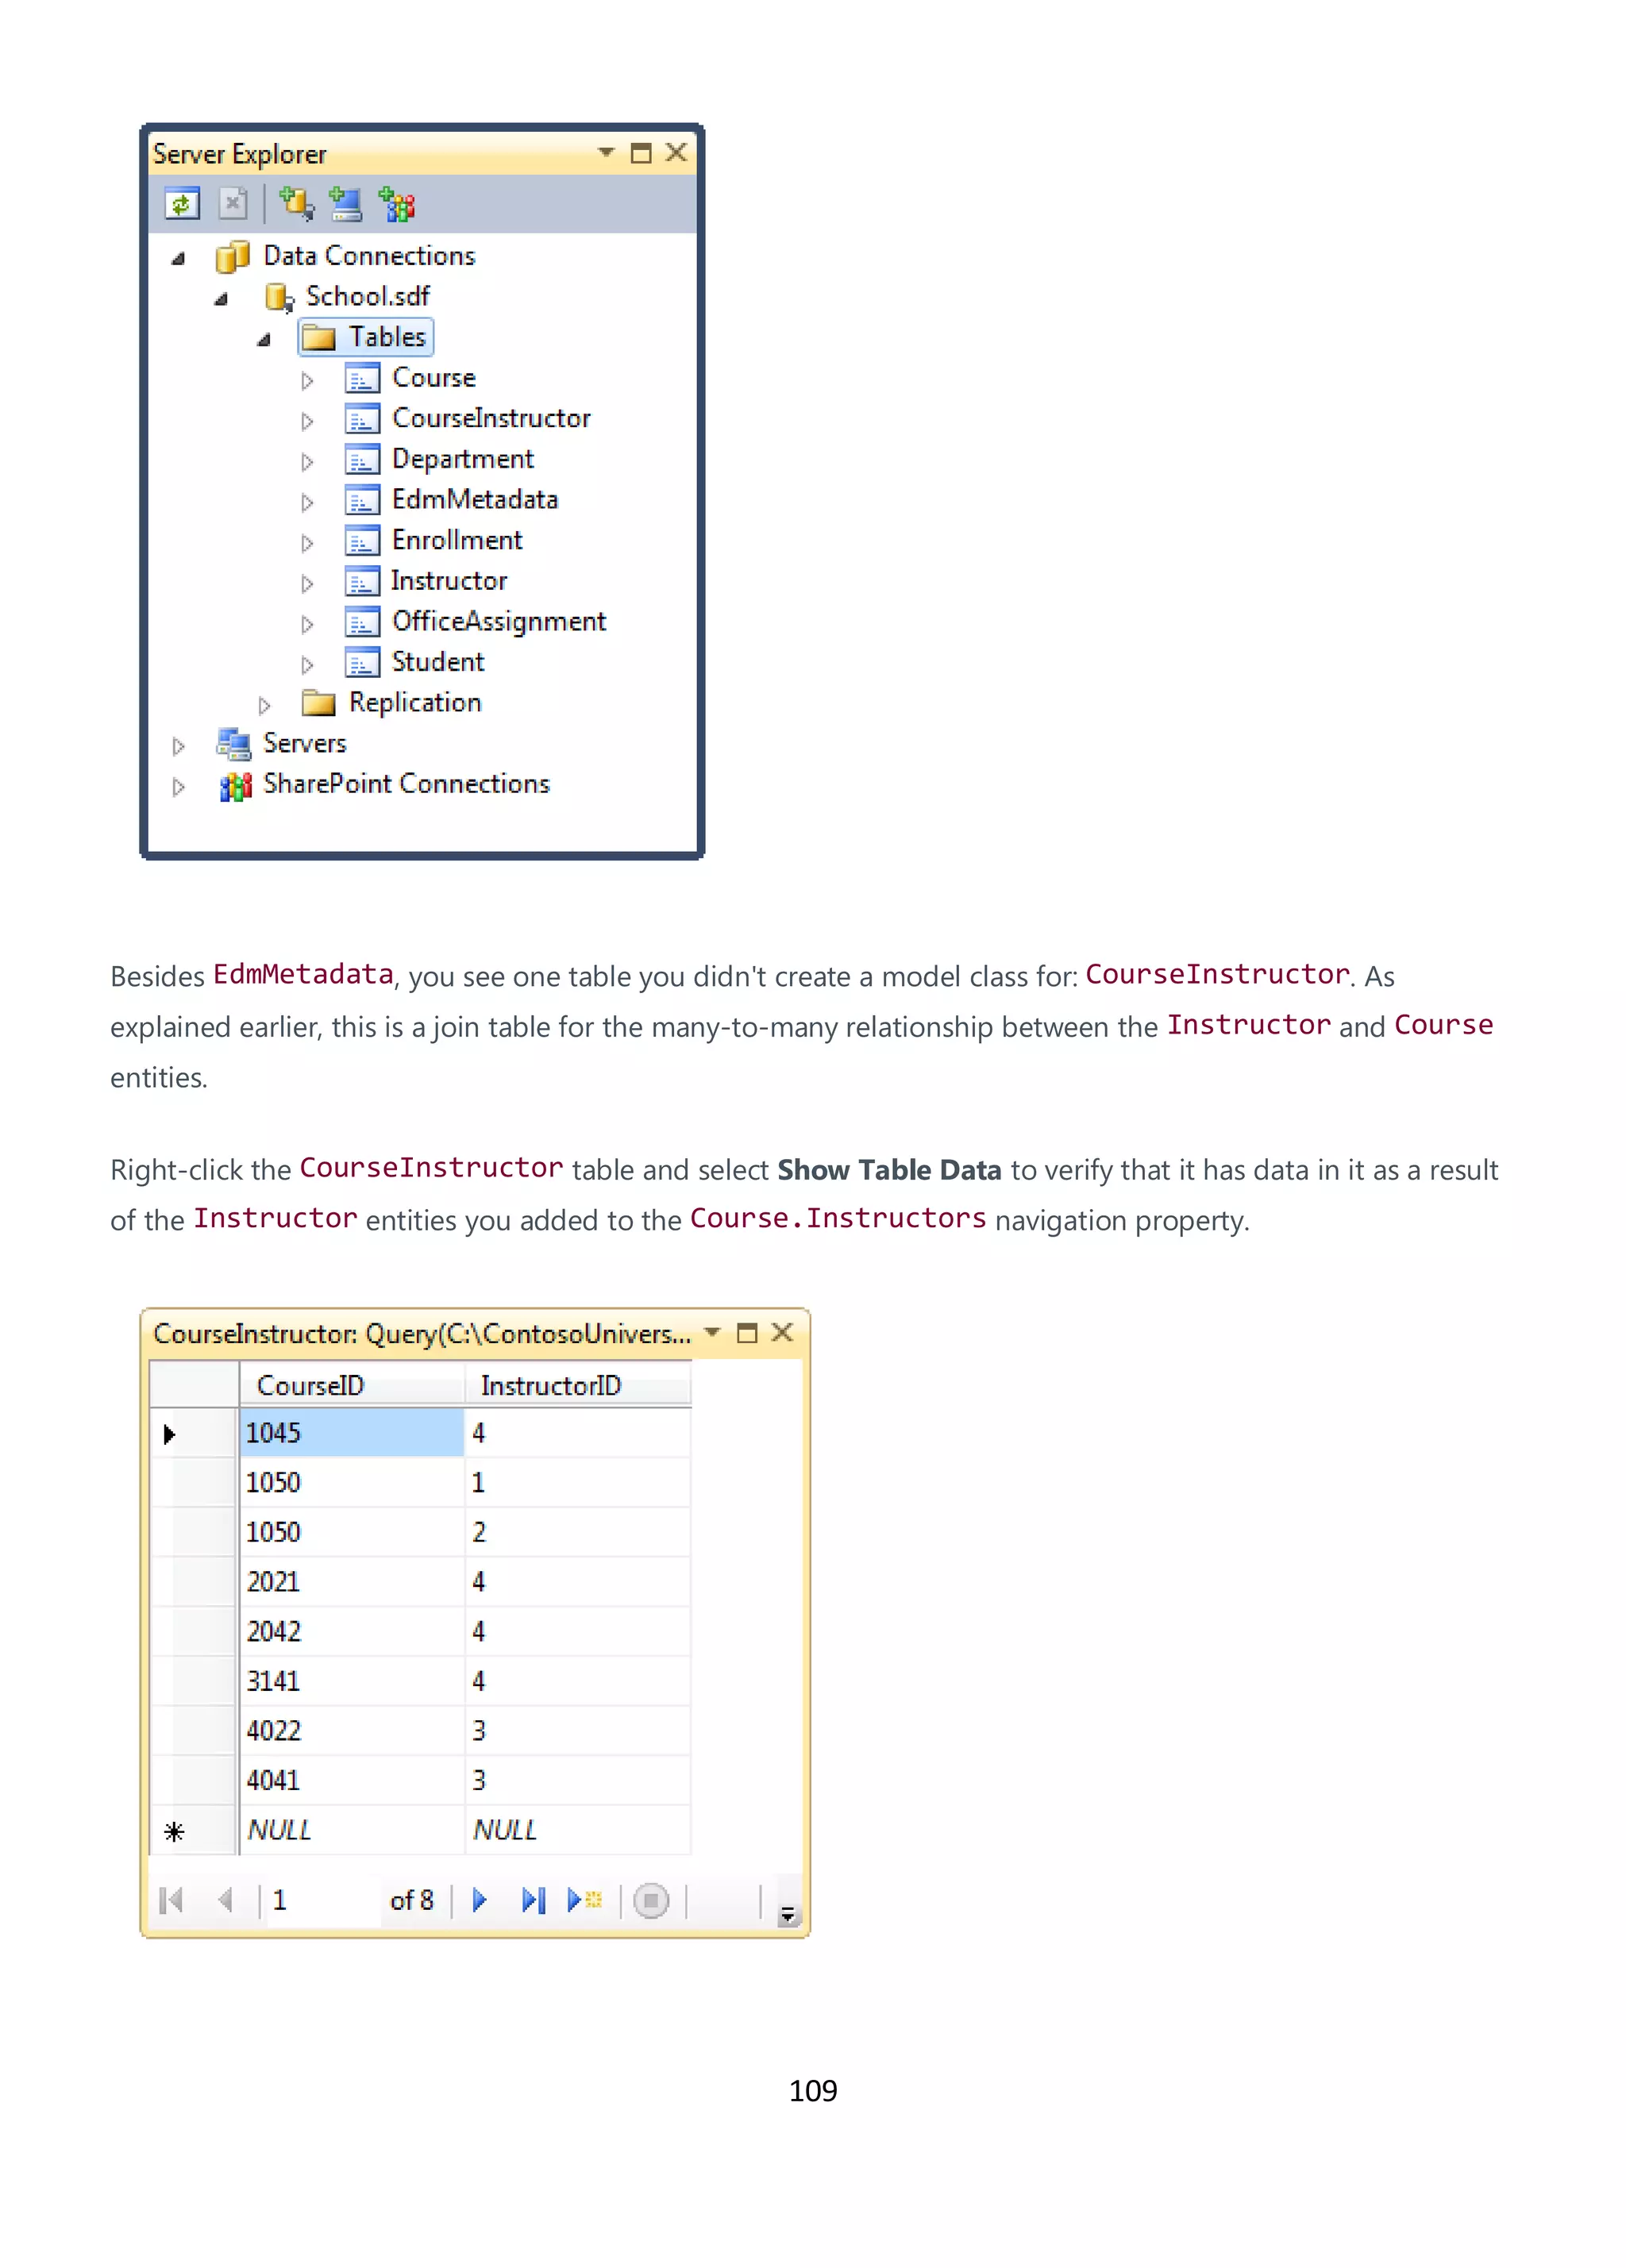Click the Add SharePoint Connection icon
Image resolution: width=1626 pixels, height=2268 pixels.
397,204
